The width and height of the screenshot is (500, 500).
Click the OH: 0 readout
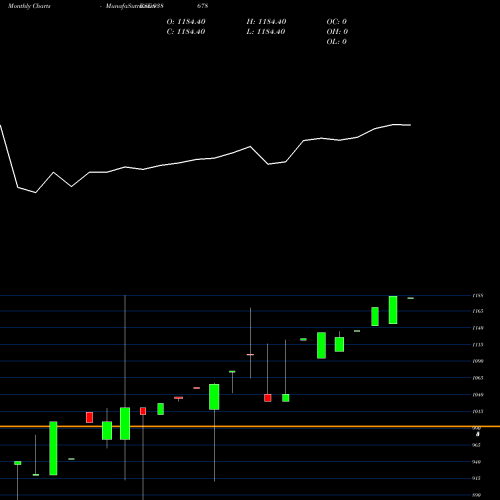337,32
